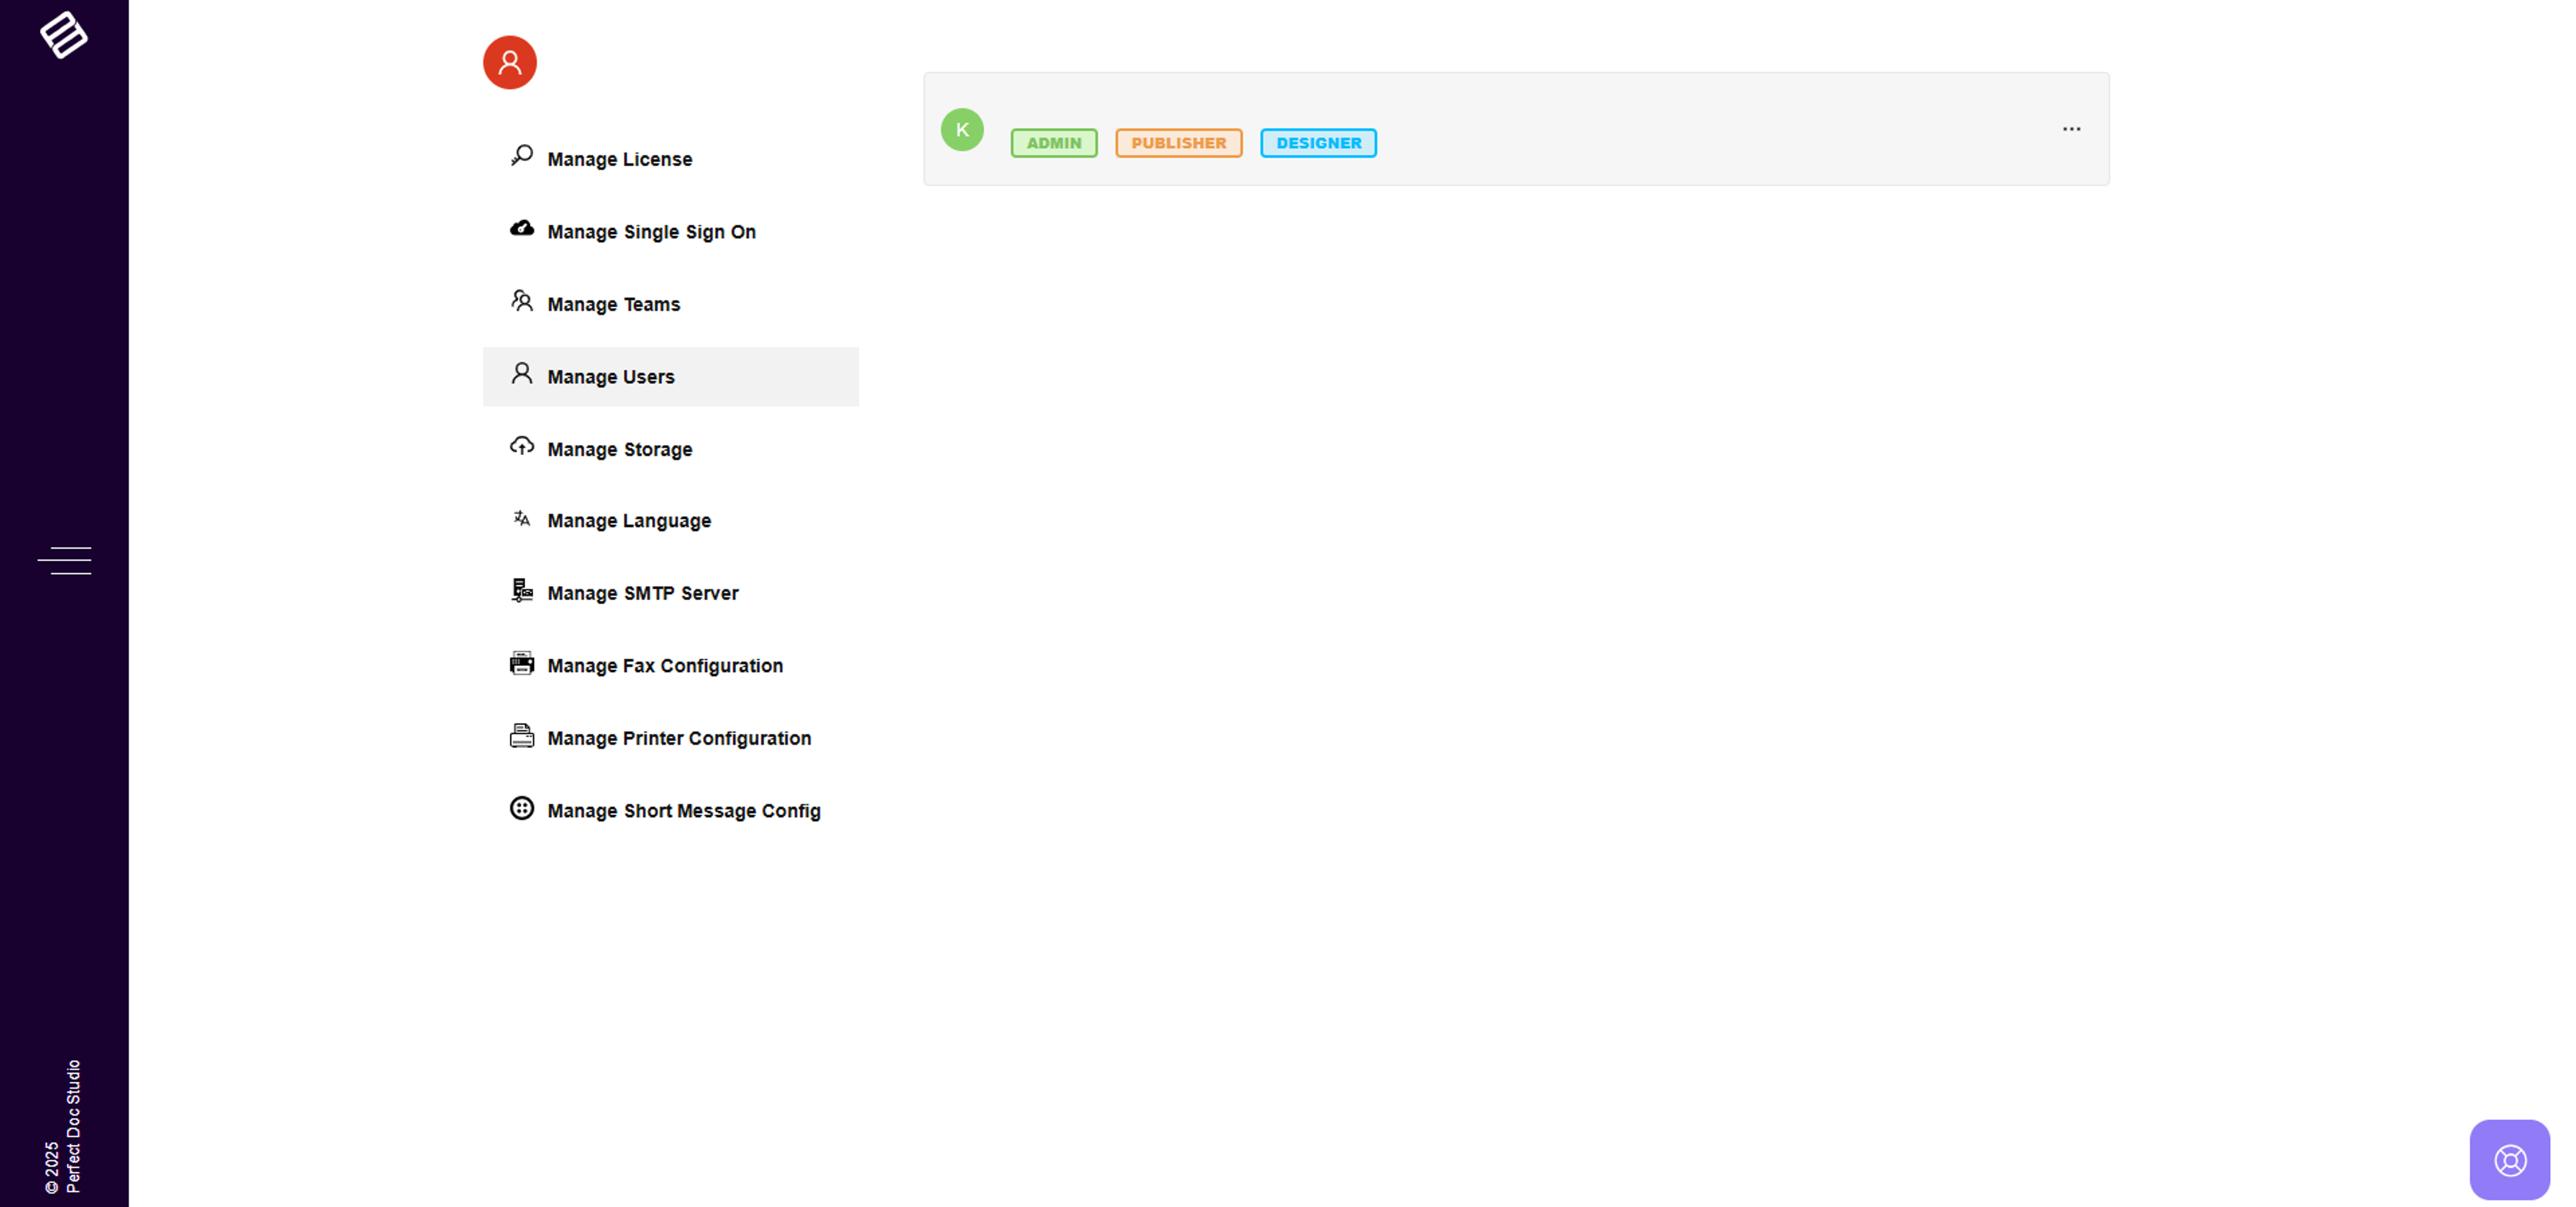Click the fax machine icon
Viewport: 2576px width, 1207px height.
[522, 664]
